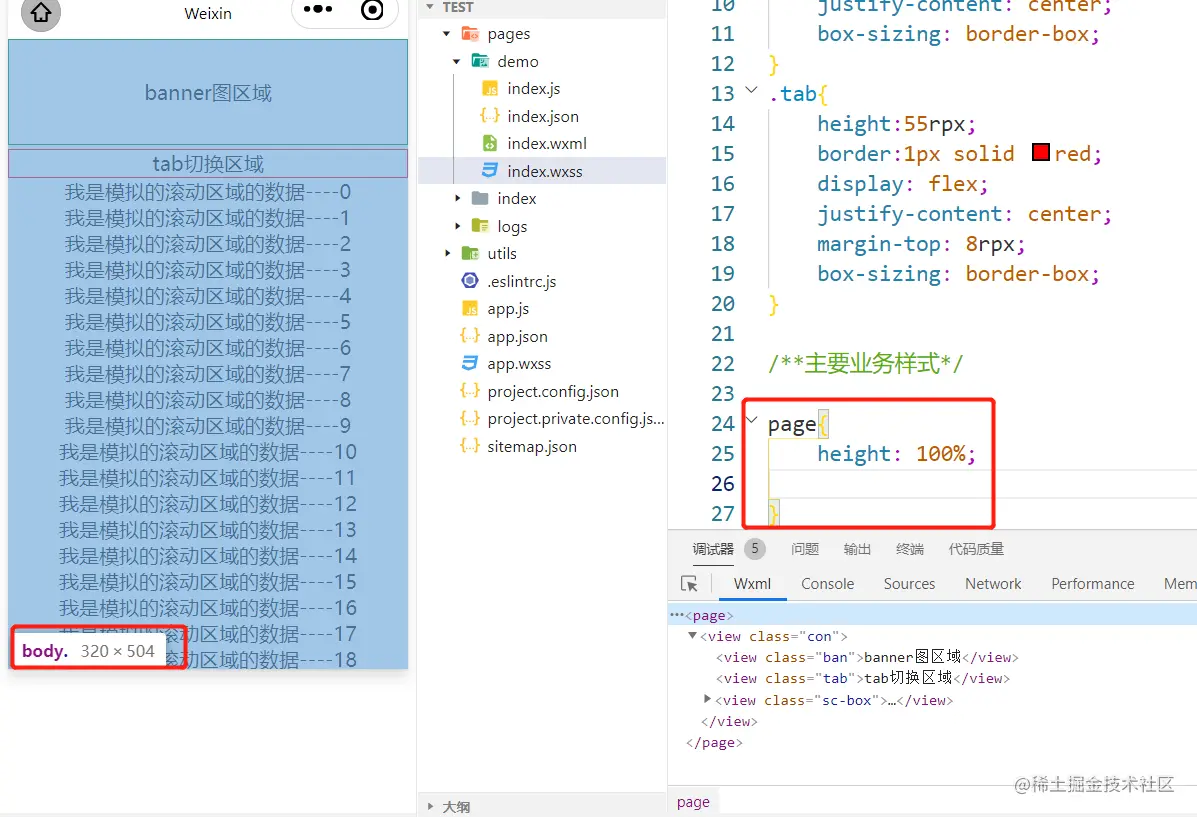Switch to the 终端 tab
Viewport: 1197px width, 817px height.
(910, 549)
